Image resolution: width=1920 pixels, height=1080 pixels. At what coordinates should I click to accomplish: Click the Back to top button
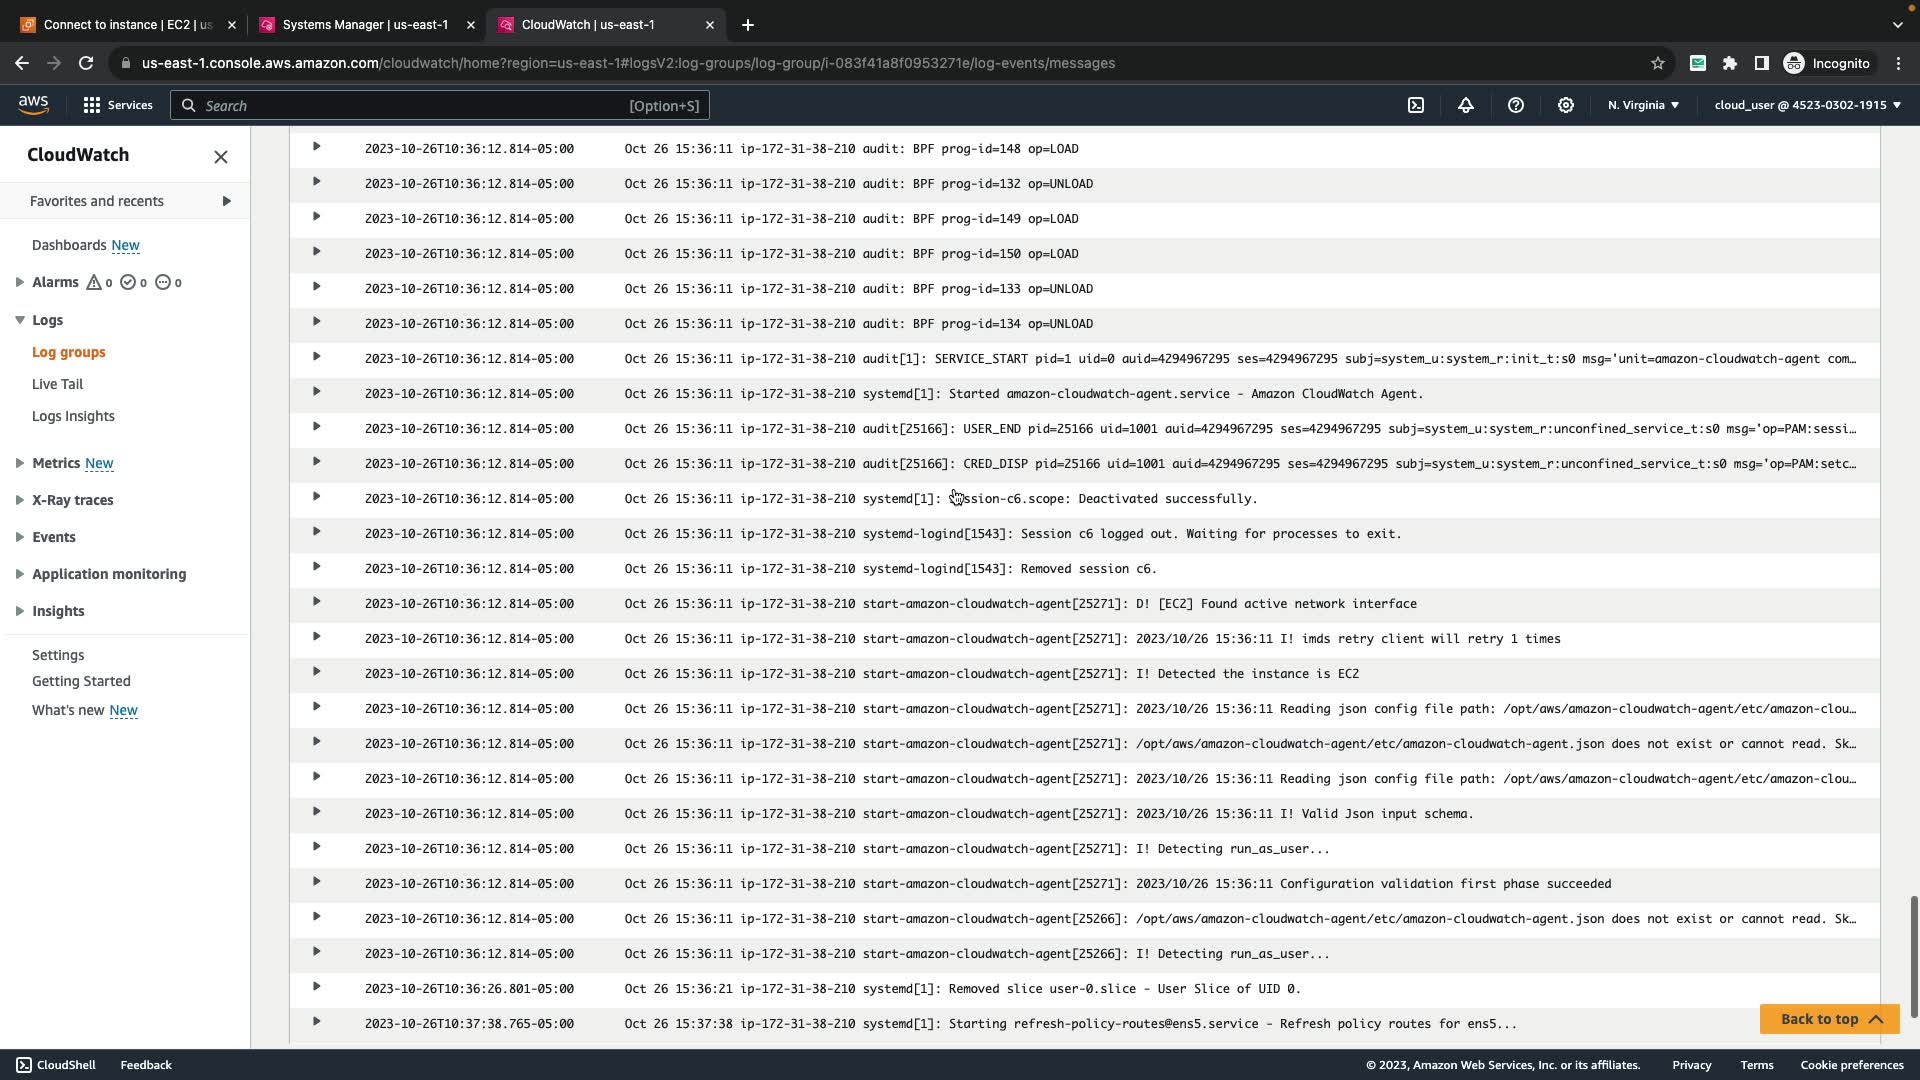point(1829,1019)
